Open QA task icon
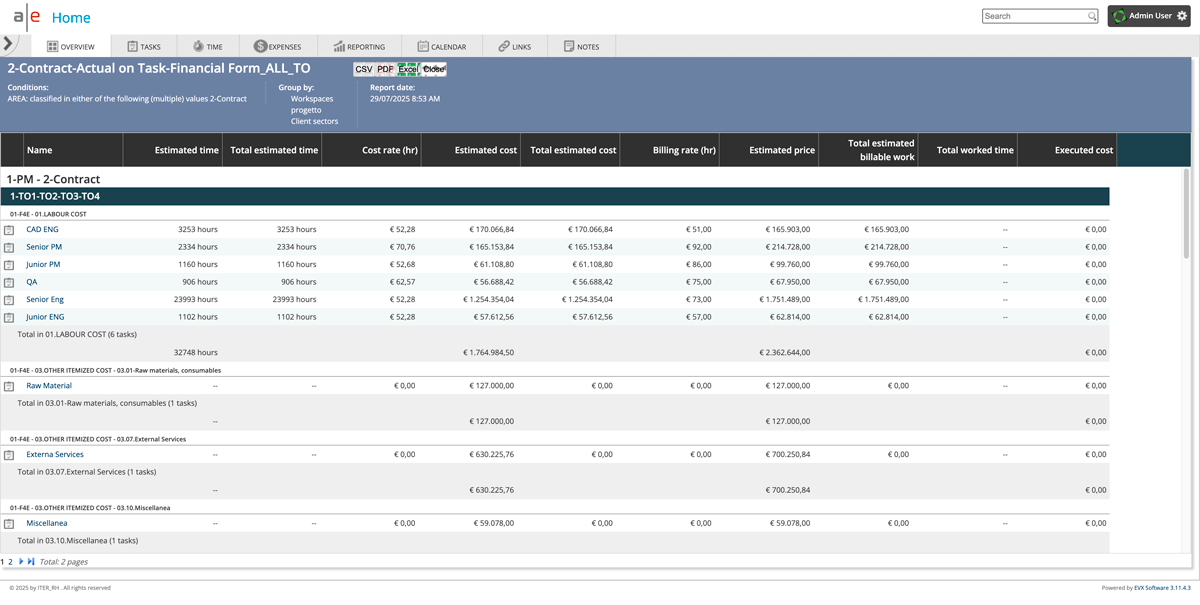The image size is (1200, 605). coord(9,282)
